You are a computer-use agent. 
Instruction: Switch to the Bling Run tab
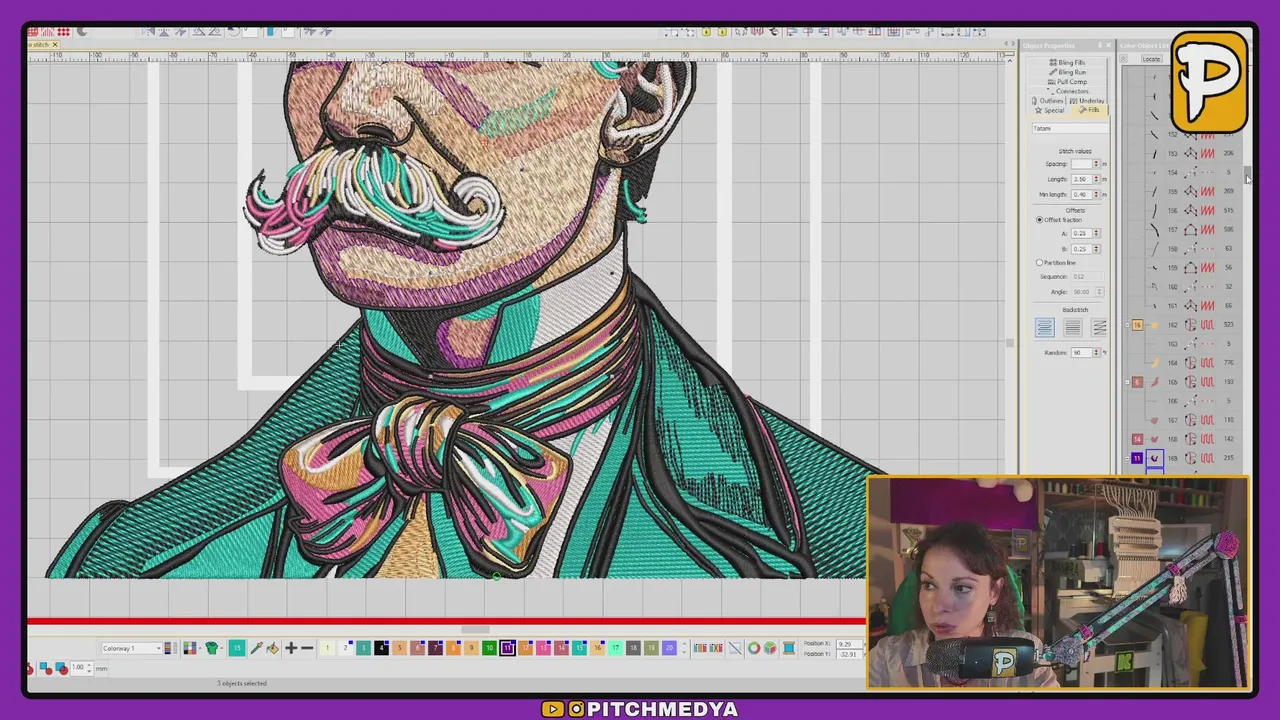(x=1067, y=72)
